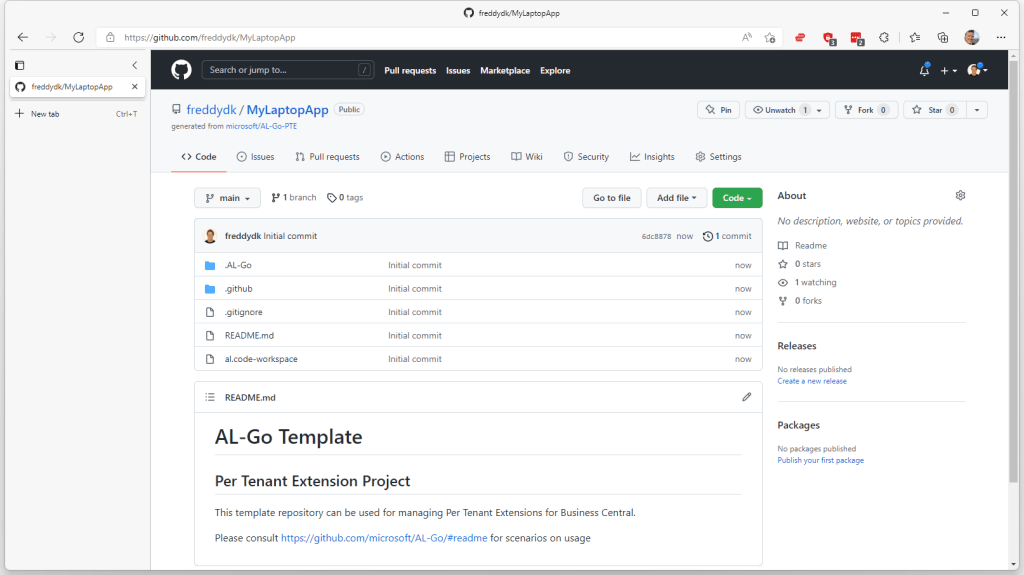This screenshot has height=575, width=1024.
Task: Open commit 6dc8878 hash link
Action: pos(656,237)
